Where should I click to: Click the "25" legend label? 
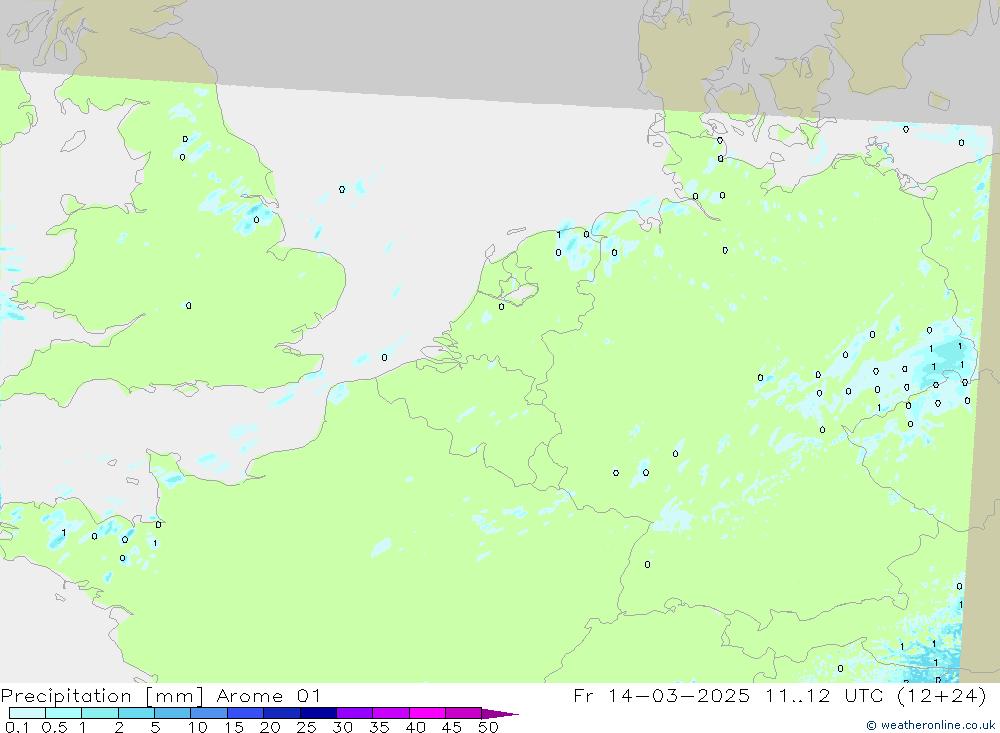pyautogui.click(x=306, y=727)
